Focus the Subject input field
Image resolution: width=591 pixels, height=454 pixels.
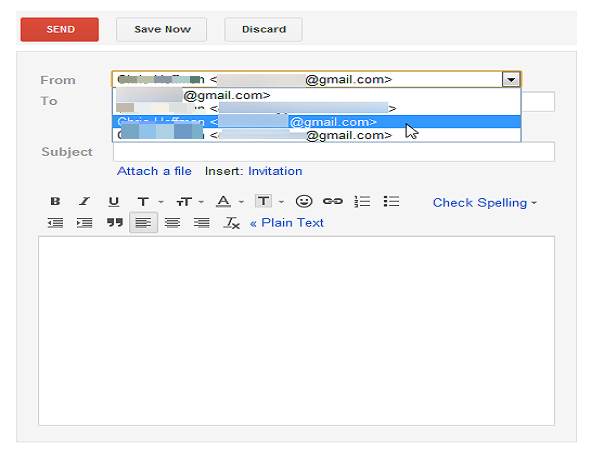pyautogui.click(x=334, y=151)
